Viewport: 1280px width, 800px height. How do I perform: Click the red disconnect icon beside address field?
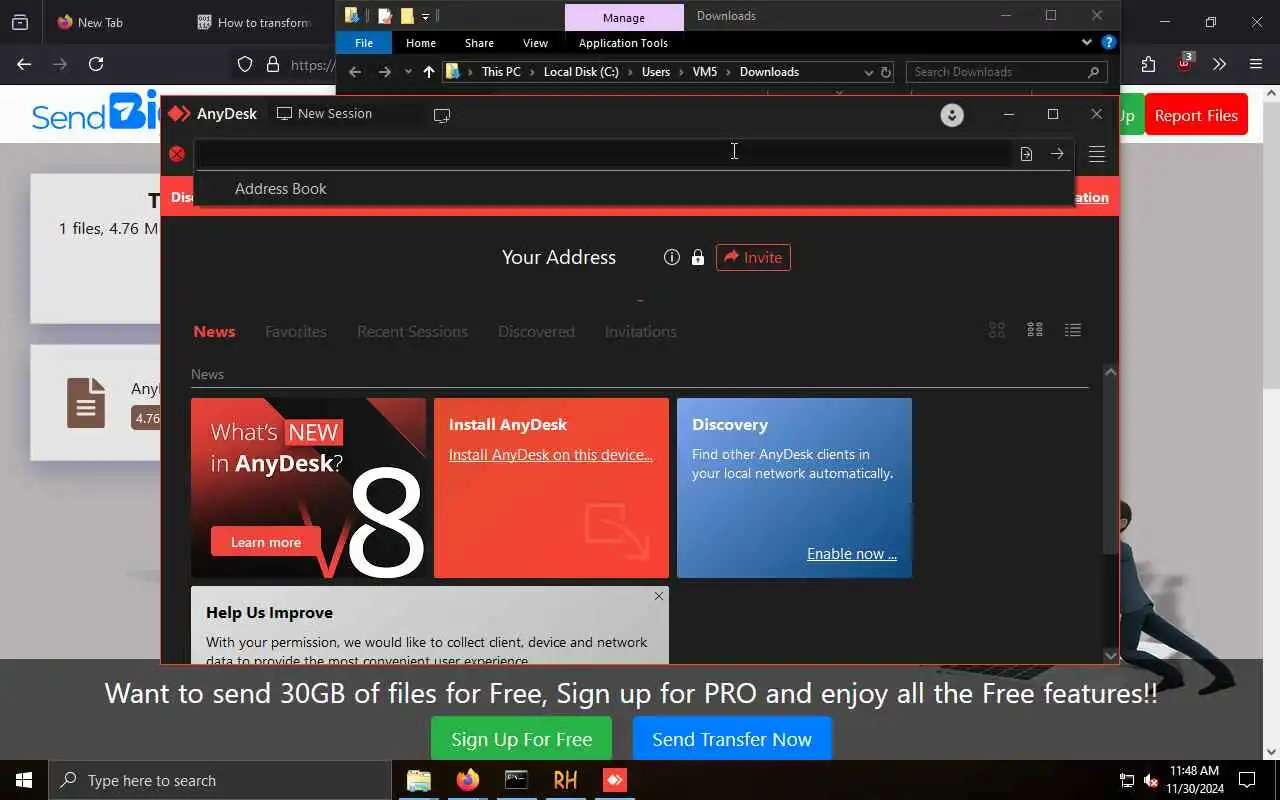(177, 154)
